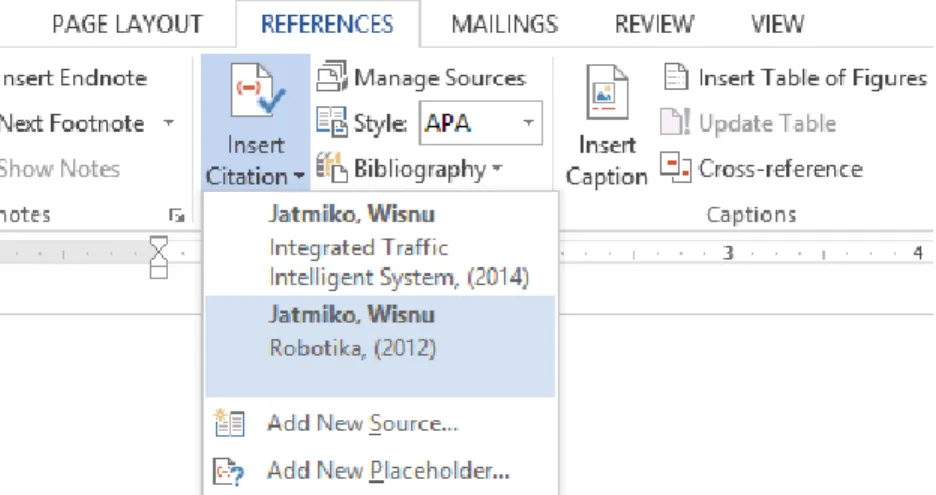Click the Bibliography books icon

[x=332, y=168]
